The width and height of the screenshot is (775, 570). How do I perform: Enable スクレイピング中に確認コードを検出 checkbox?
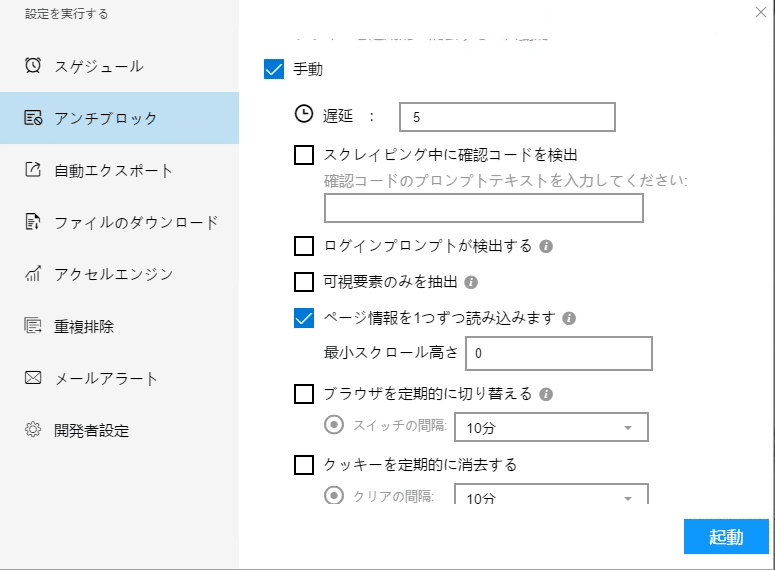(x=304, y=155)
